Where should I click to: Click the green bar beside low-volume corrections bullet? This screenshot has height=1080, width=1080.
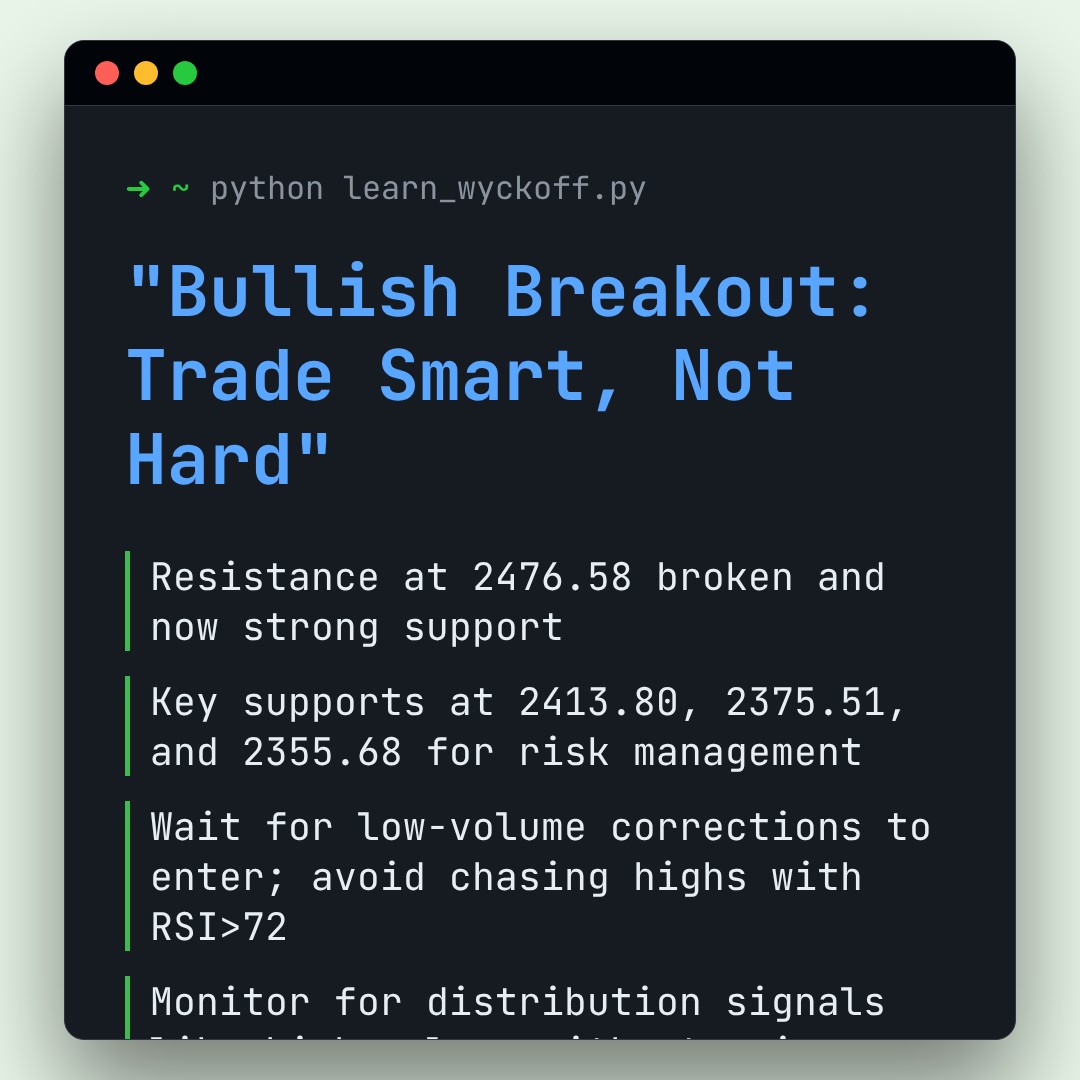(128, 876)
